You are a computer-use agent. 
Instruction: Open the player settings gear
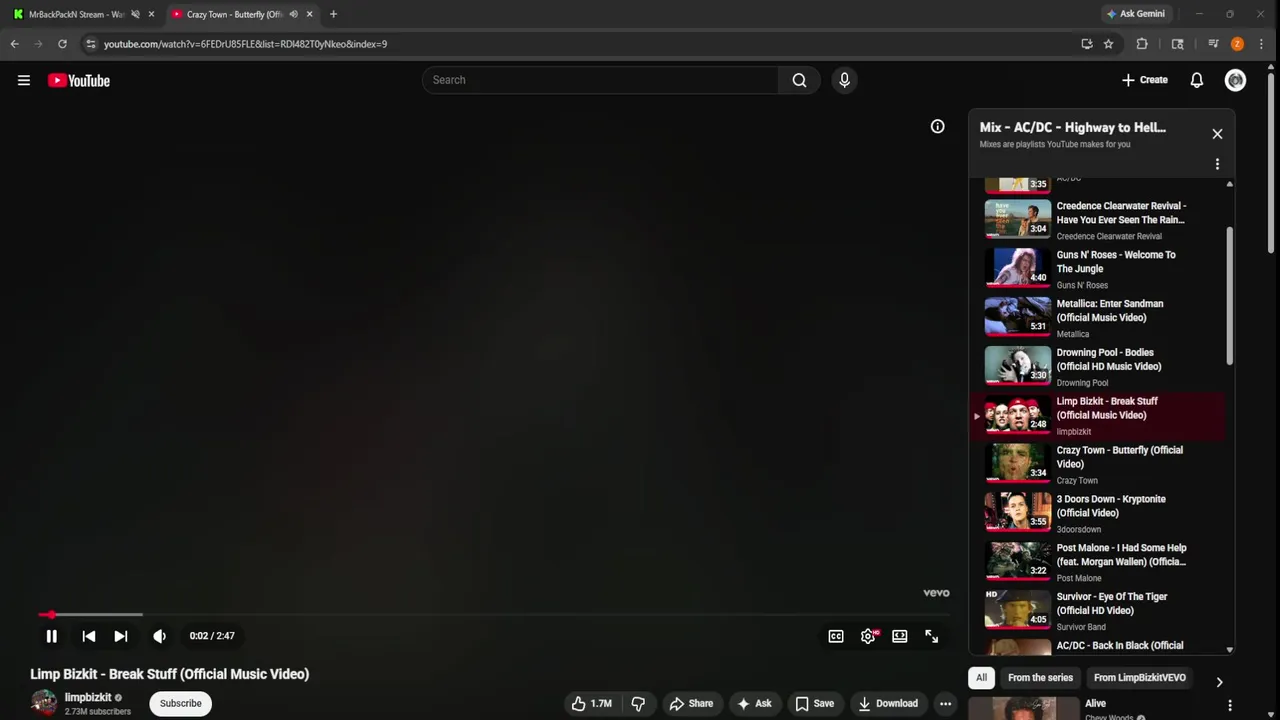(868, 636)
